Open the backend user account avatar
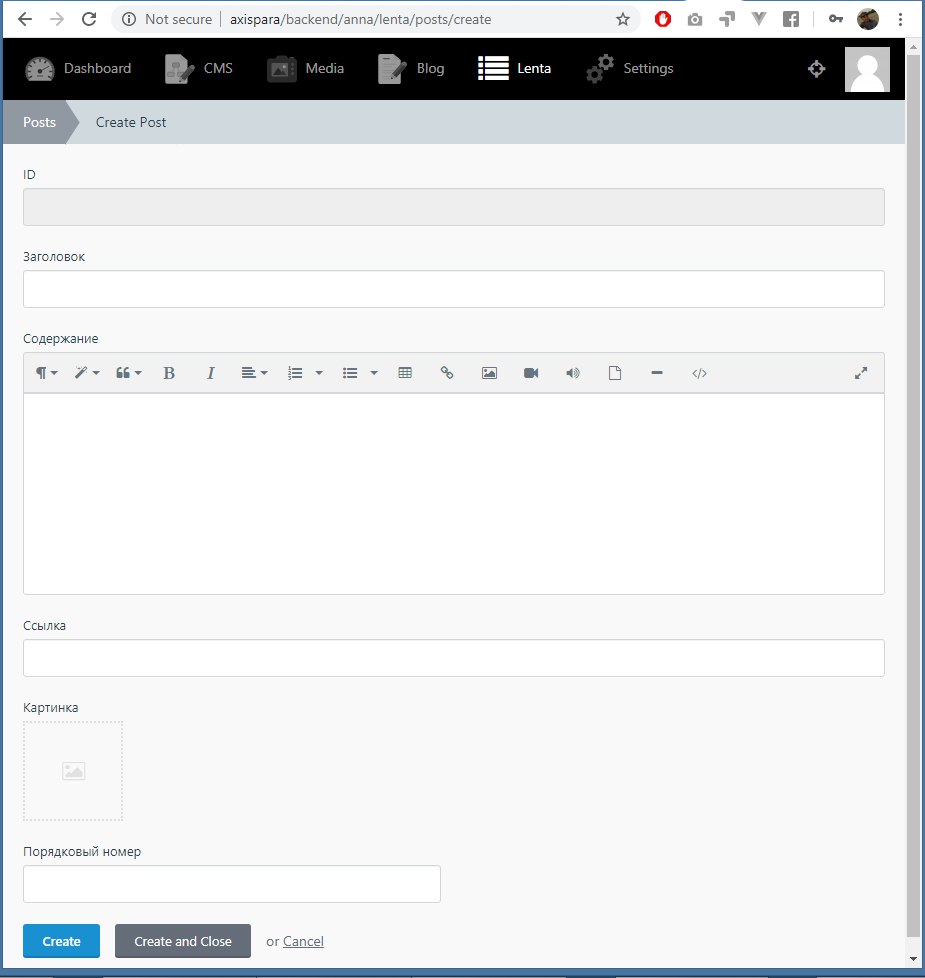925x978 pixels. point(867,69)
